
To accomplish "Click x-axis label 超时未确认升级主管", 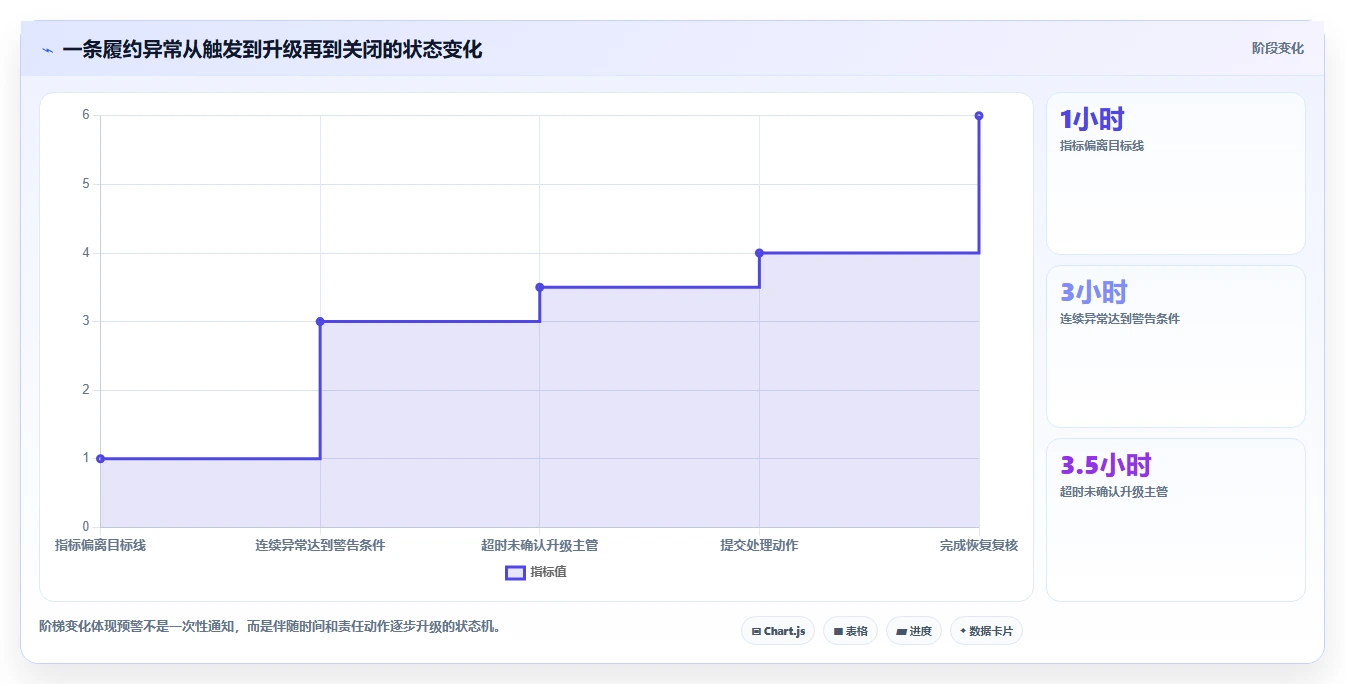I will (x=540, y=545).
